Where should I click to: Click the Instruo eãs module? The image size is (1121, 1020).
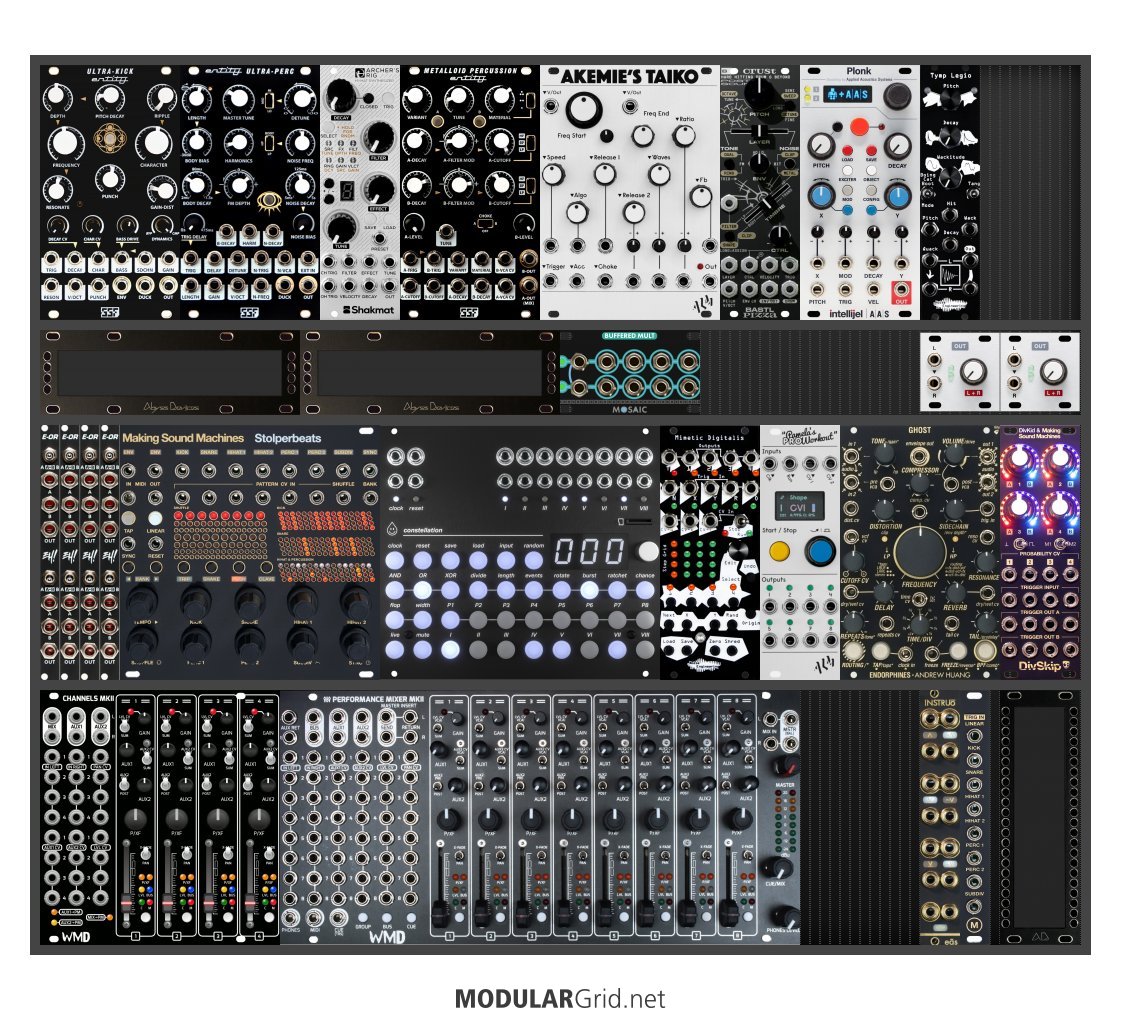coord(954,817)
